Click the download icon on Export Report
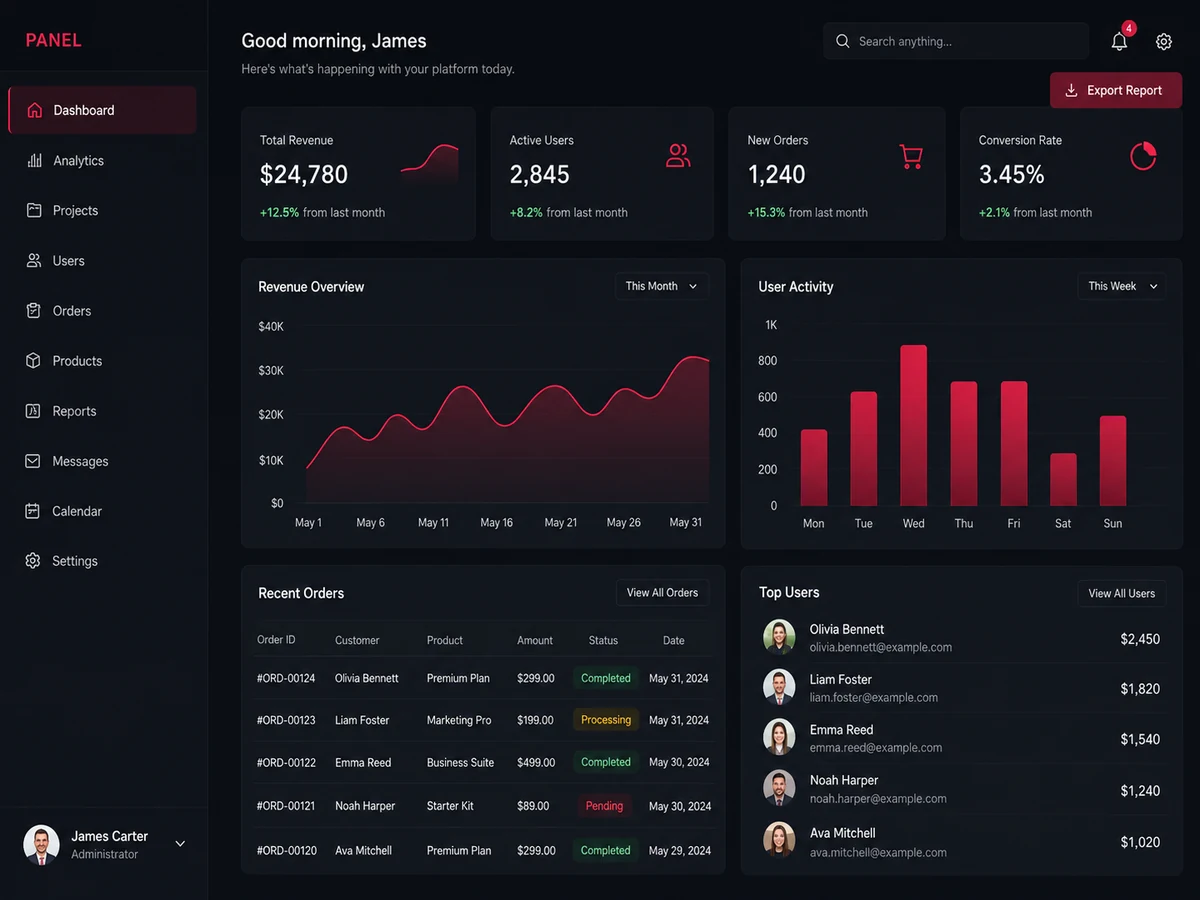This screenshot has height=900, width=1200. coord(1071,90)
